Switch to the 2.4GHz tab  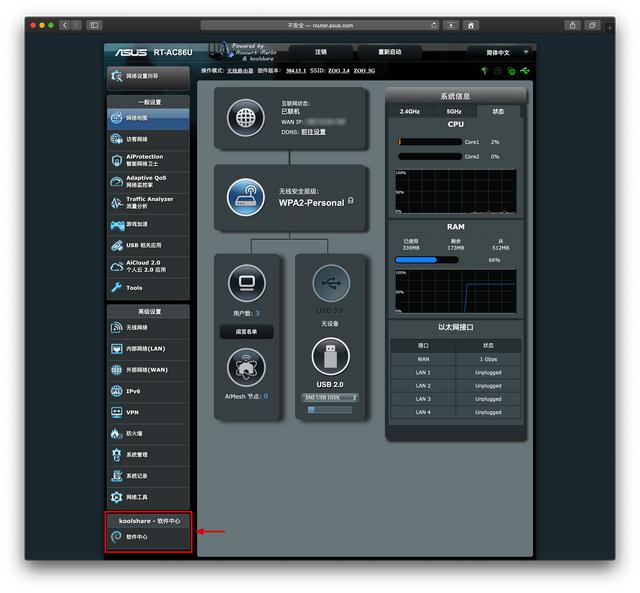pos(410,111)
